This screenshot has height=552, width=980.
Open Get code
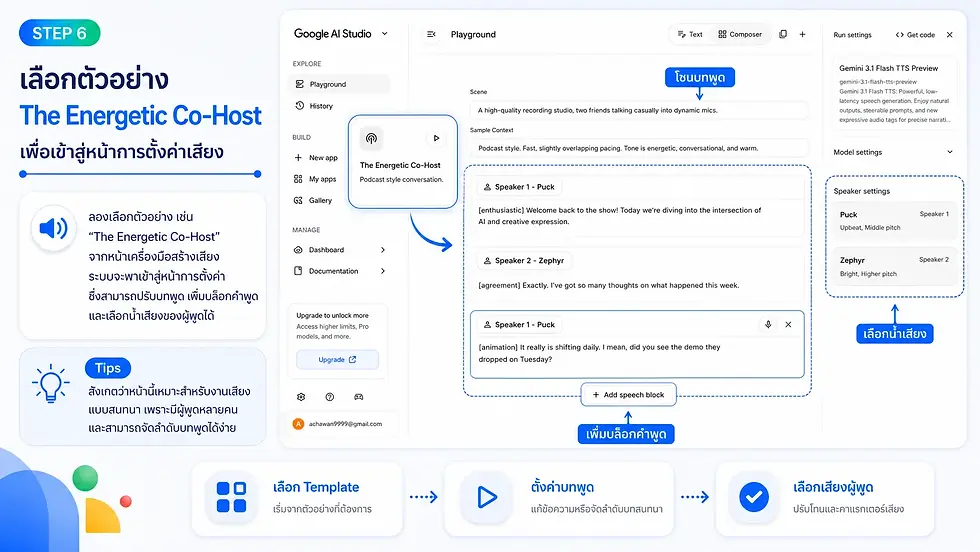(x=916, y=35)
